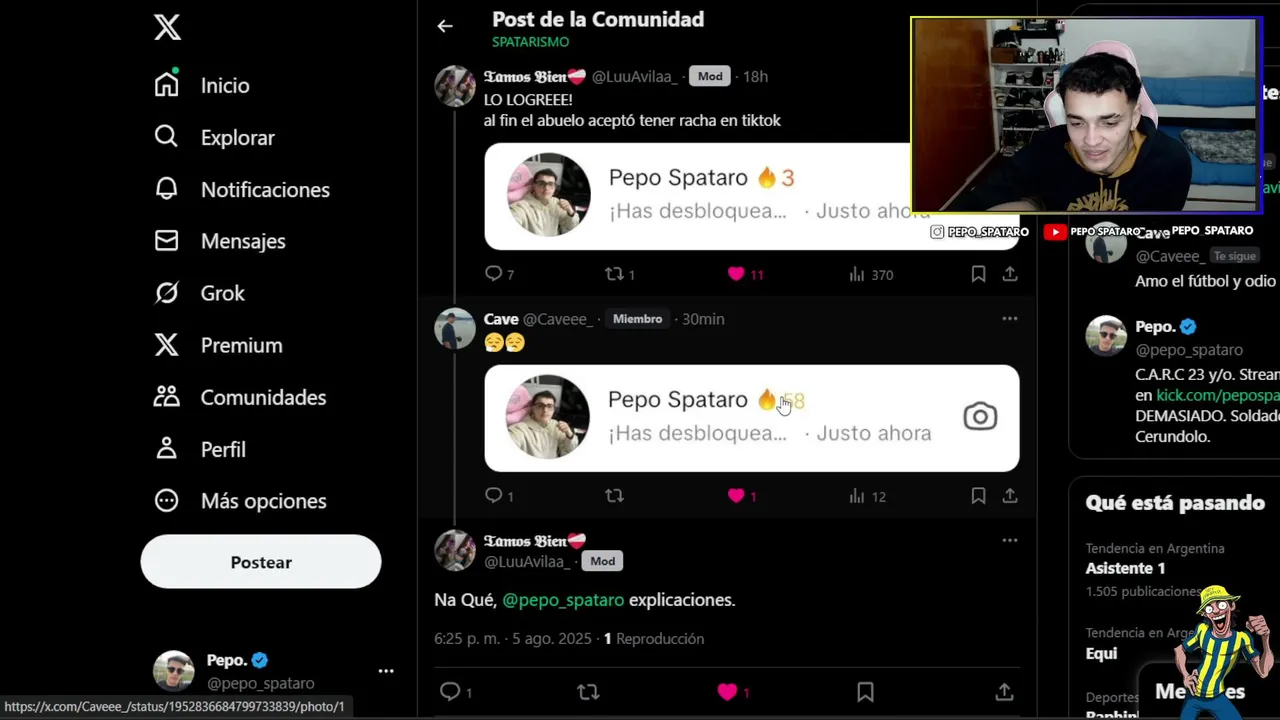Image resolution: width=1280 pixels, height=720 pixels.
Task: Open more options on the main post
Action: tap(1010, 541)
